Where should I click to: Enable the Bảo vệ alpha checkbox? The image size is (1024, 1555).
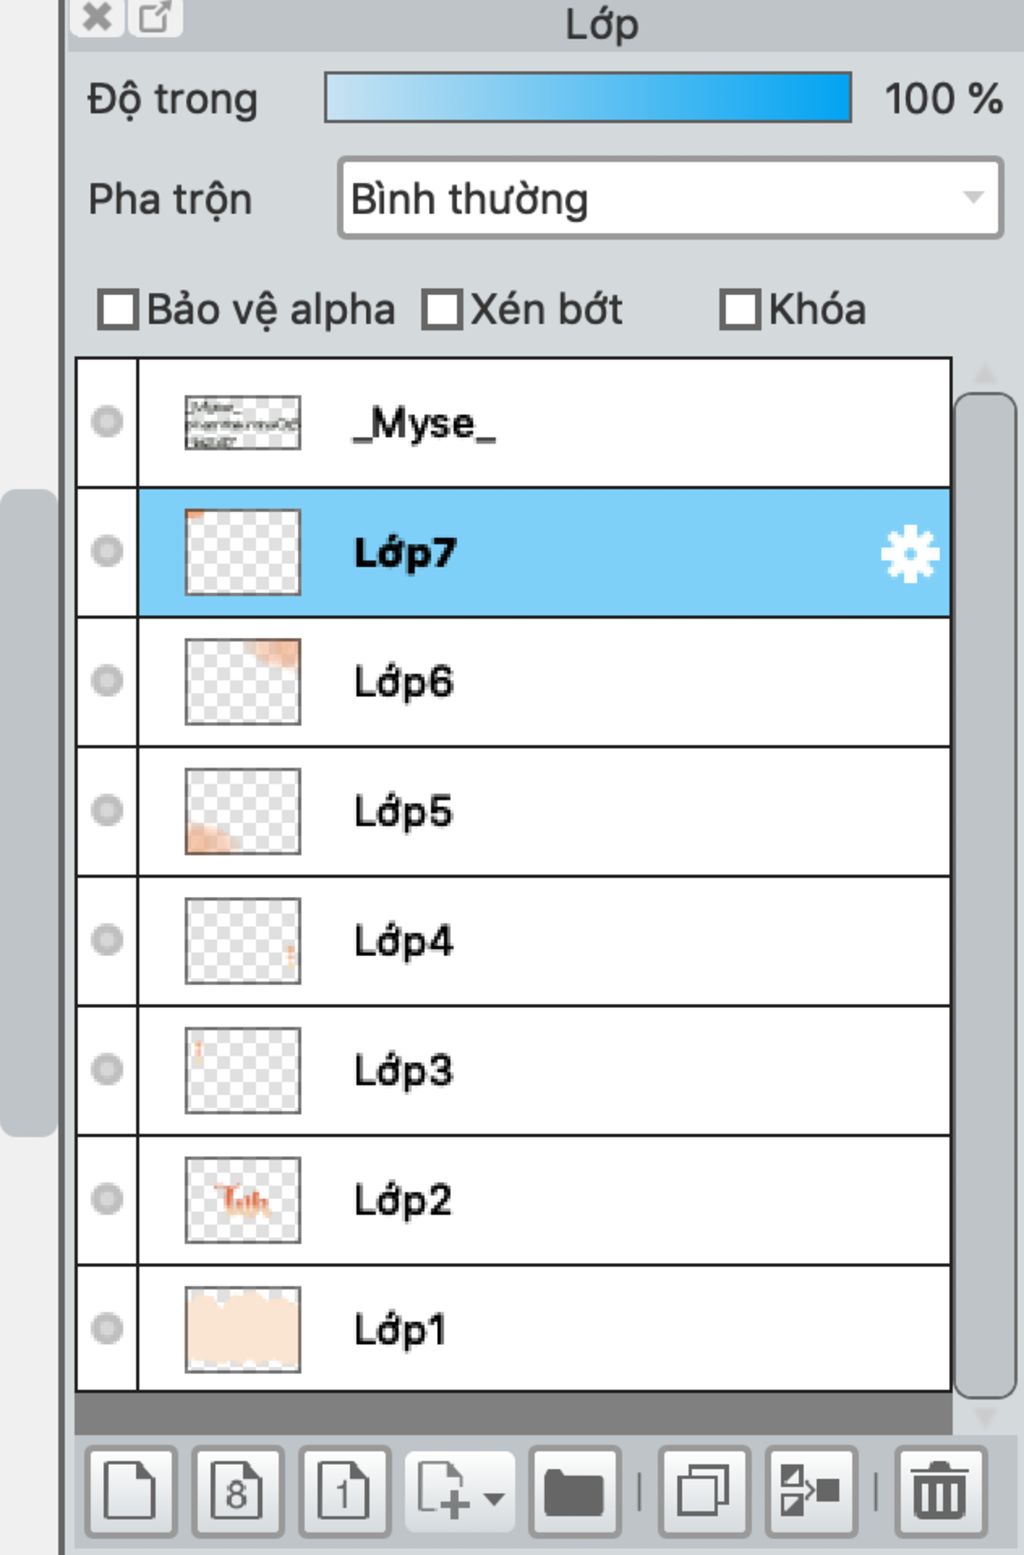(x=118, y=309)
